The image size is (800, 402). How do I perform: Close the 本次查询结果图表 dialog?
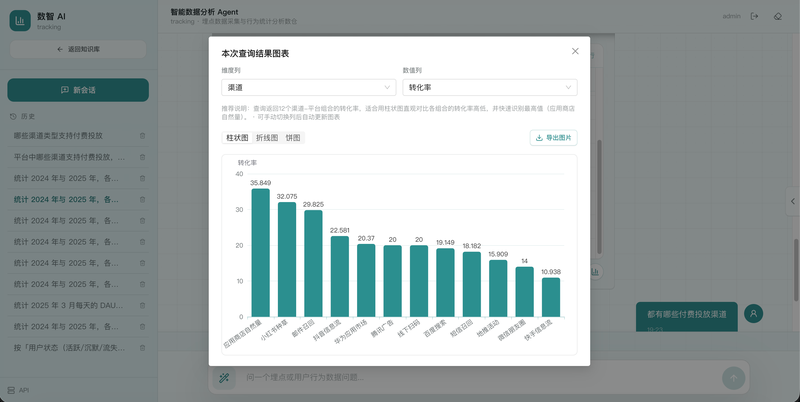click(x=575, y=51)
